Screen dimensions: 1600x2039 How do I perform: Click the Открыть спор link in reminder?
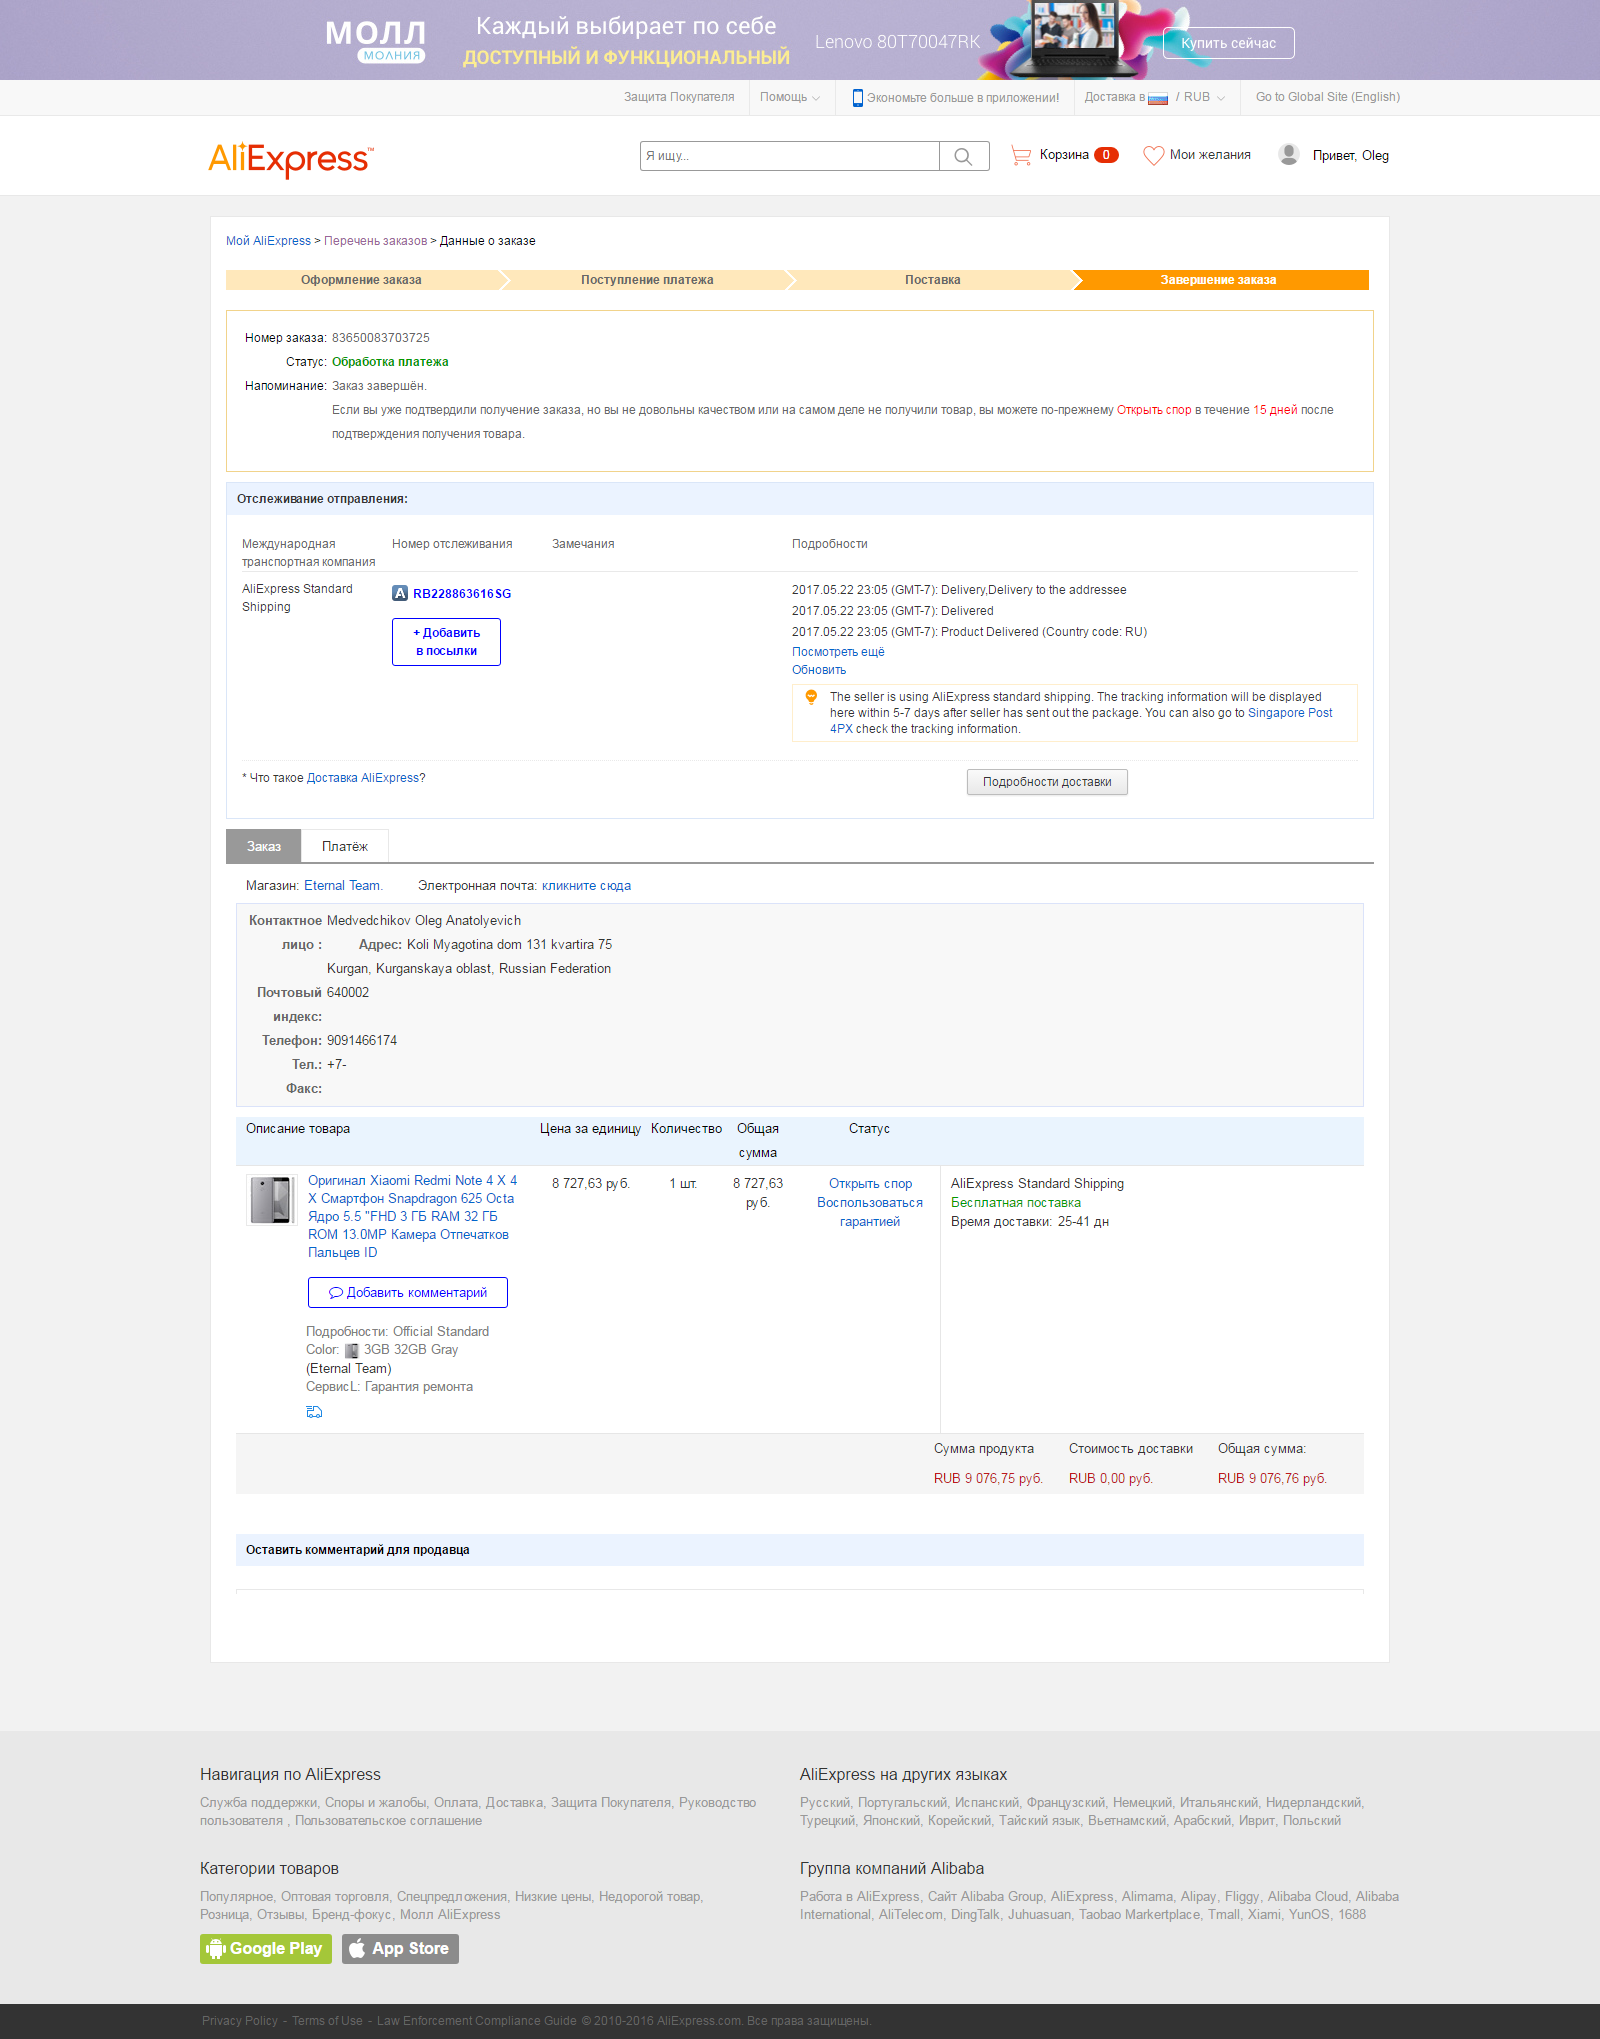coord(1154,410)
